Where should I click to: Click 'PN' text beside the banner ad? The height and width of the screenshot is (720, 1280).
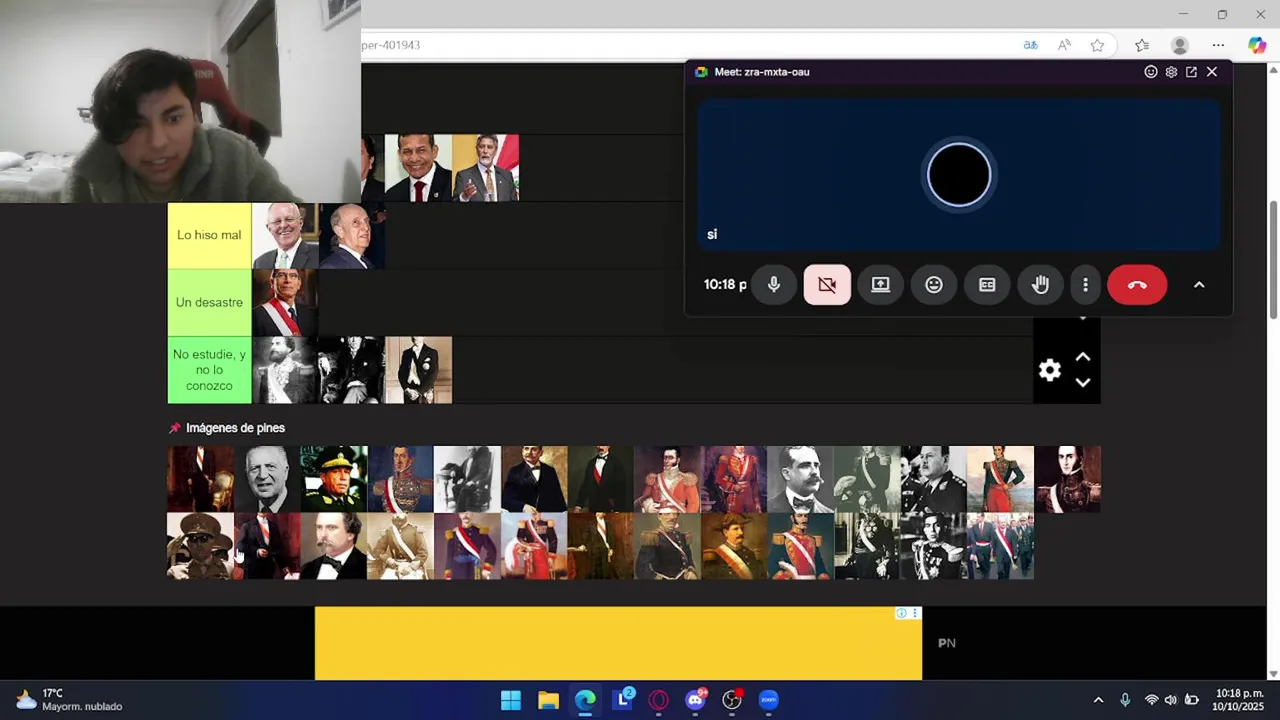coord(947,643)
